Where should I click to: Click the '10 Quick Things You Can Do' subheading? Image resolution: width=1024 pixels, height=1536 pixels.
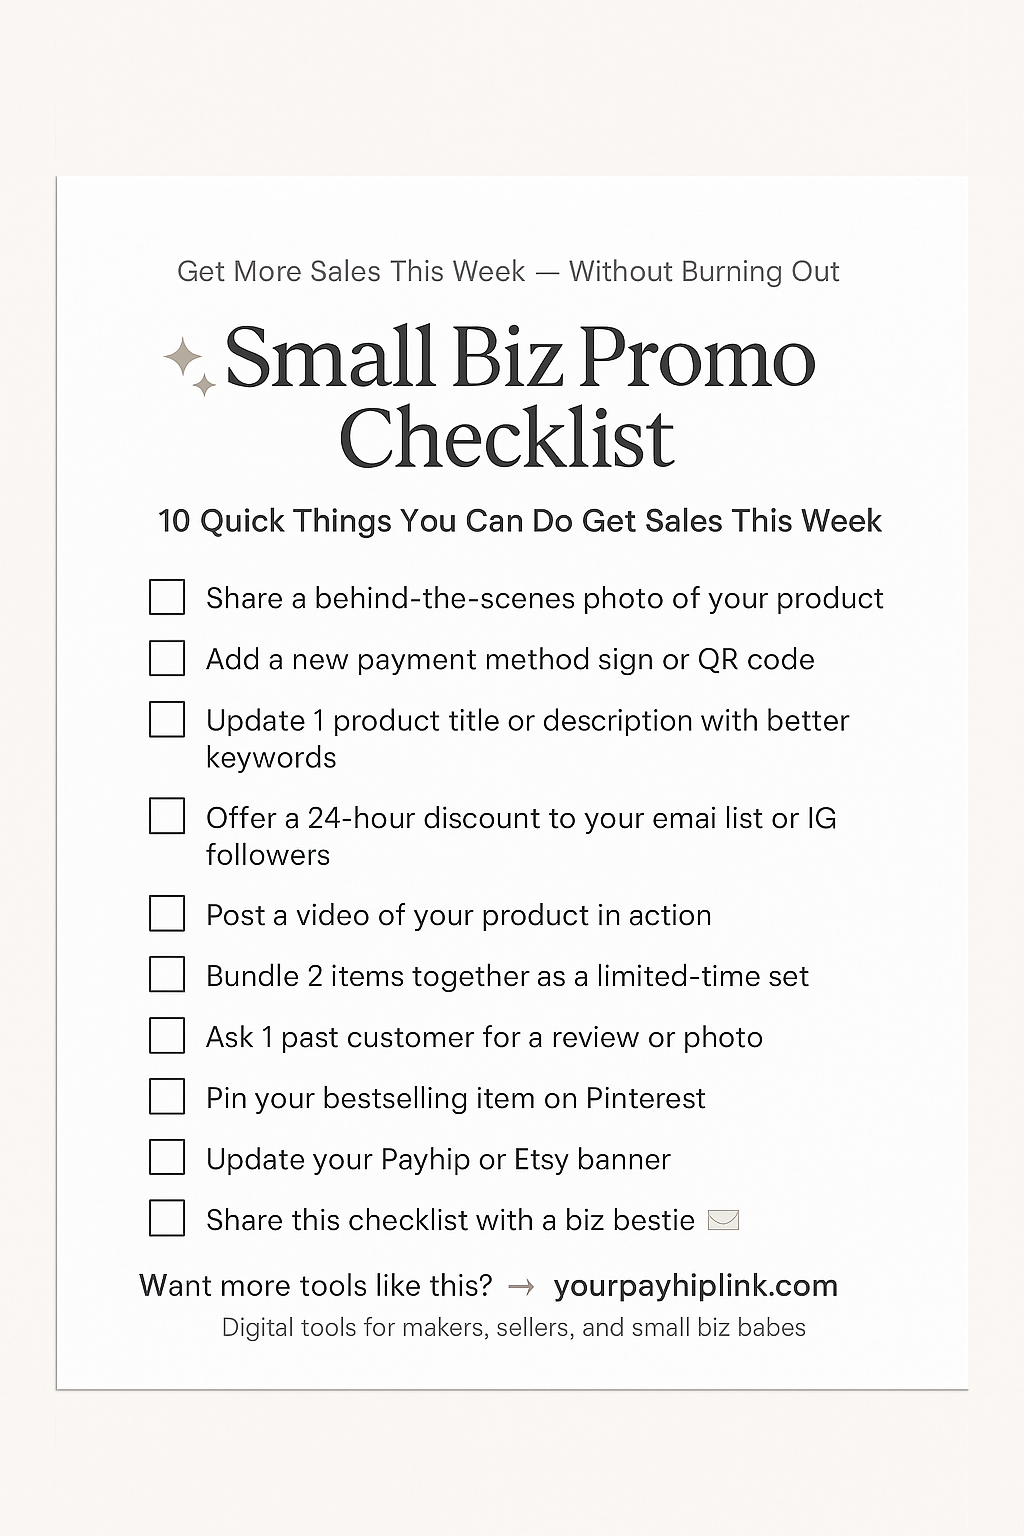[520, 521]
